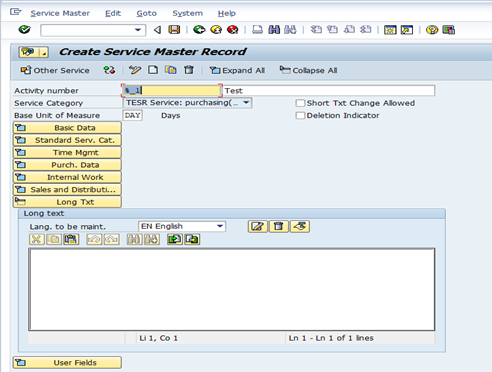Viewport: 492px width, 372px height.
Task: Expand the Time Mgmt section
Action: click(x=67, y=152)
